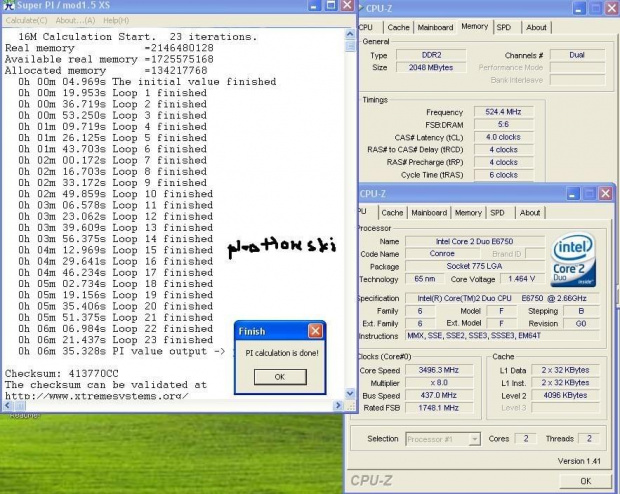Click the Core Voltage value 1.464 V
Image resolution: width=620 pixels, height=494 pixels.
point(522,279)
